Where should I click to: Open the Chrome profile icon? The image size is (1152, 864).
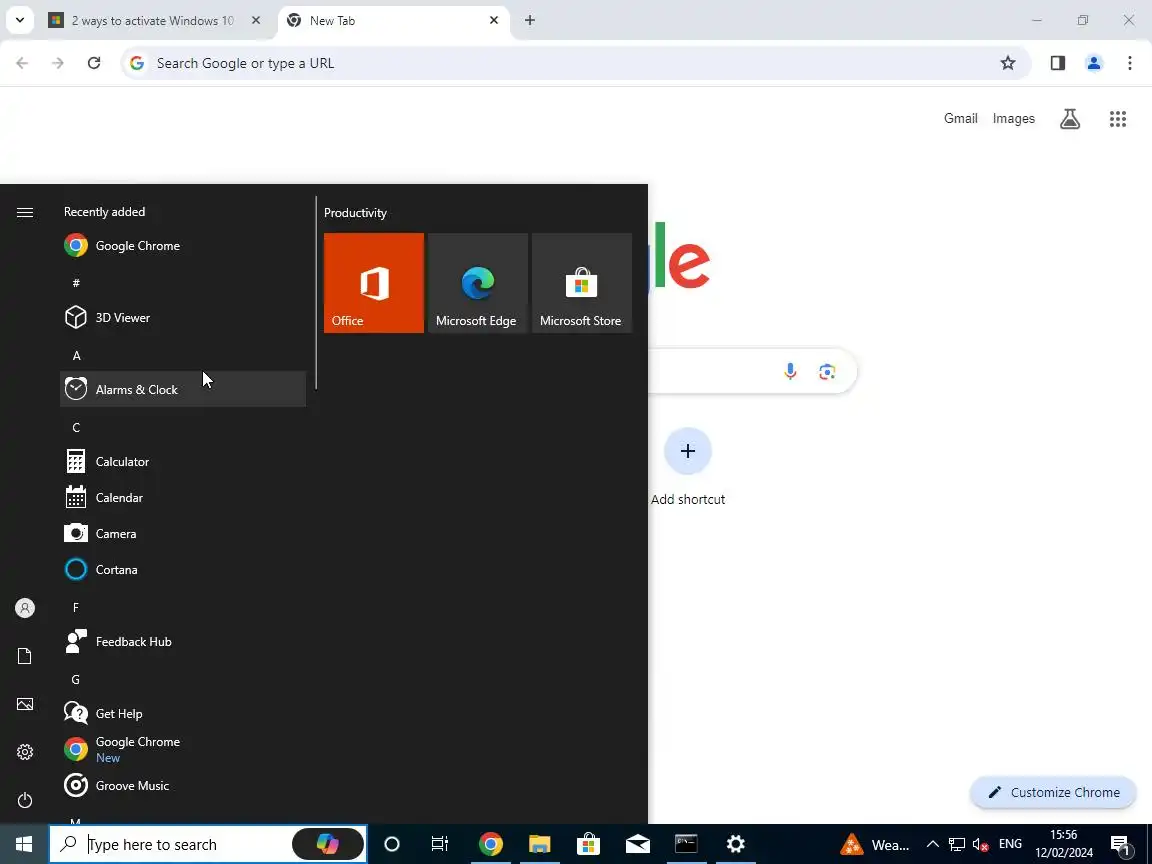pyautogui.click(x=1094, y=63)
